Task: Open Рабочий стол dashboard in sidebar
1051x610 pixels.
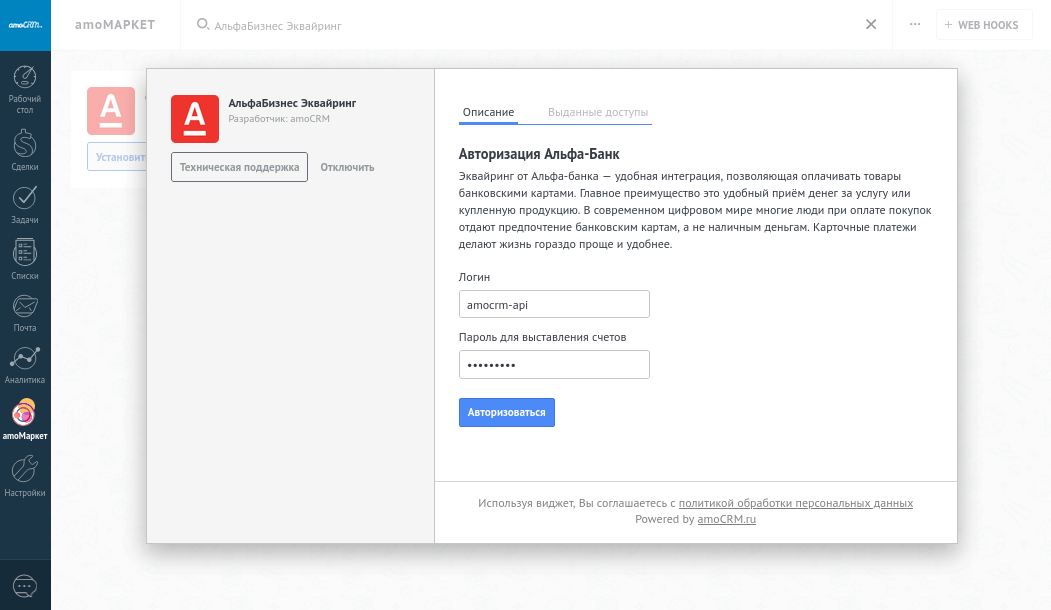Action: click(25, 88)
